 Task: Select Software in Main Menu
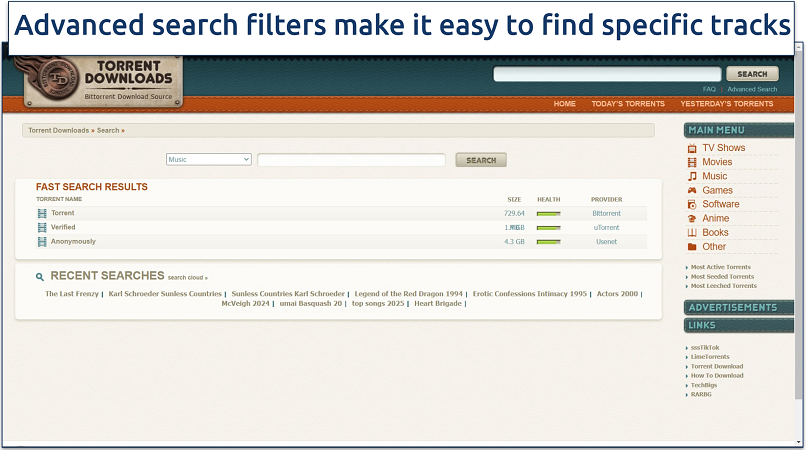[x=721, y=204]
